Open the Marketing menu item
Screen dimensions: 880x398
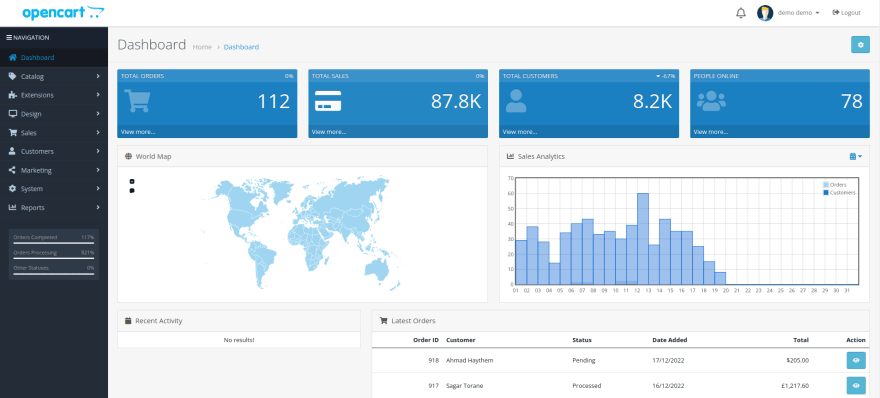pyautogui.click(x=54, y=170)
